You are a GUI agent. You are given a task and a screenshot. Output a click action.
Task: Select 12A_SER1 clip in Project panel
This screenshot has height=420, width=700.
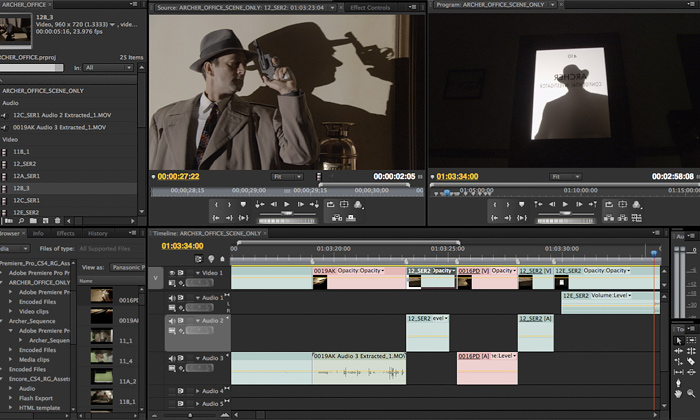68,176
